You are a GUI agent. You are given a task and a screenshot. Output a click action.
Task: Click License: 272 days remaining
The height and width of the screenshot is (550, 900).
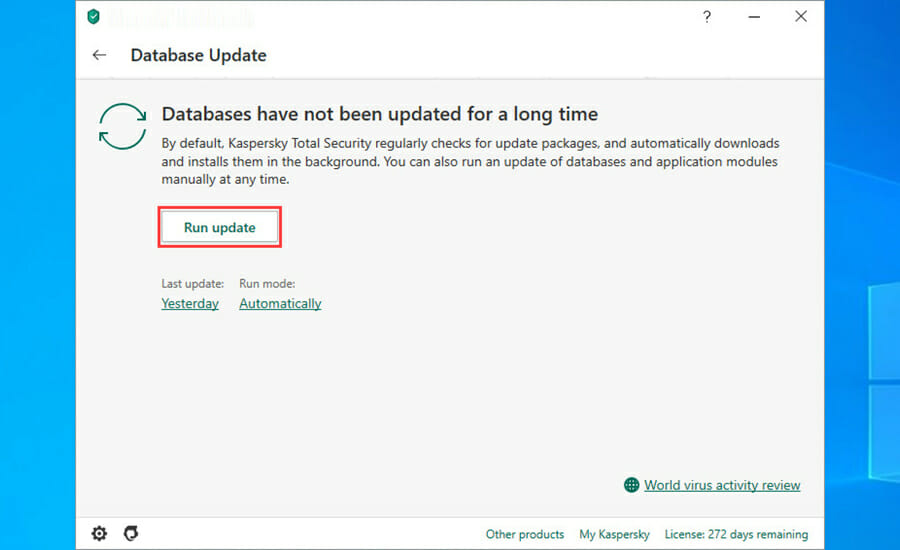(736, 534)
